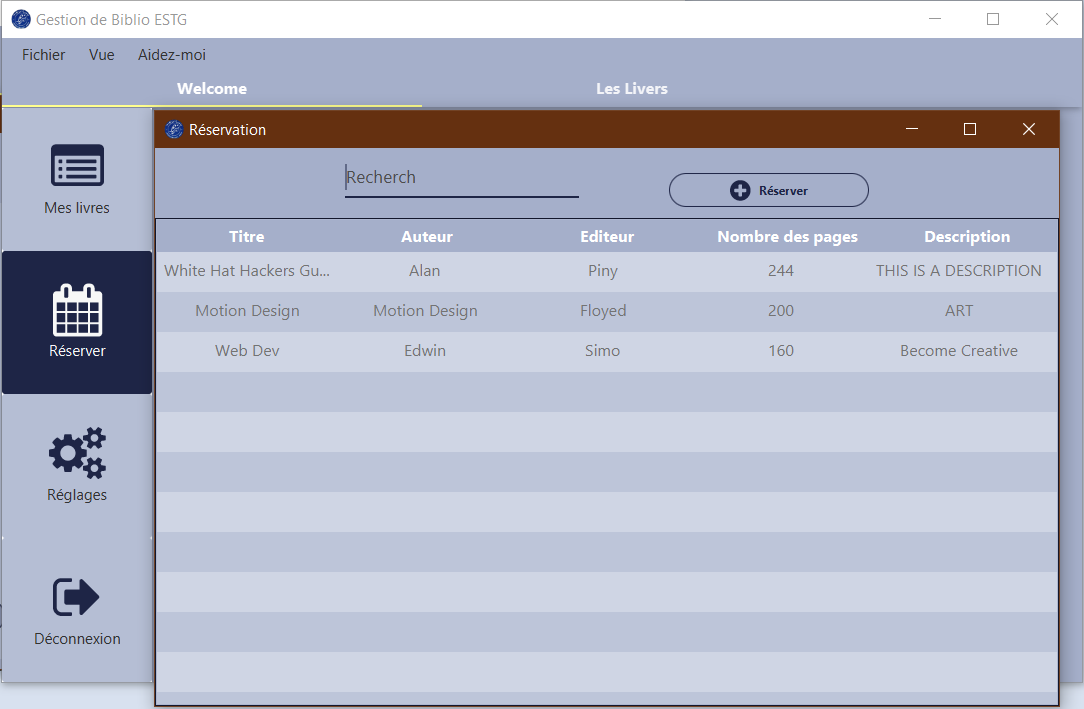Click the Gestion de Biblio ESTG app icon
Screen dimensions: 1084x709
tap(21, 19)
